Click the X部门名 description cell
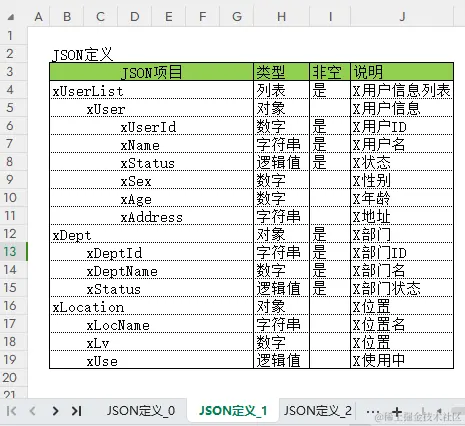 pos(402,270)
